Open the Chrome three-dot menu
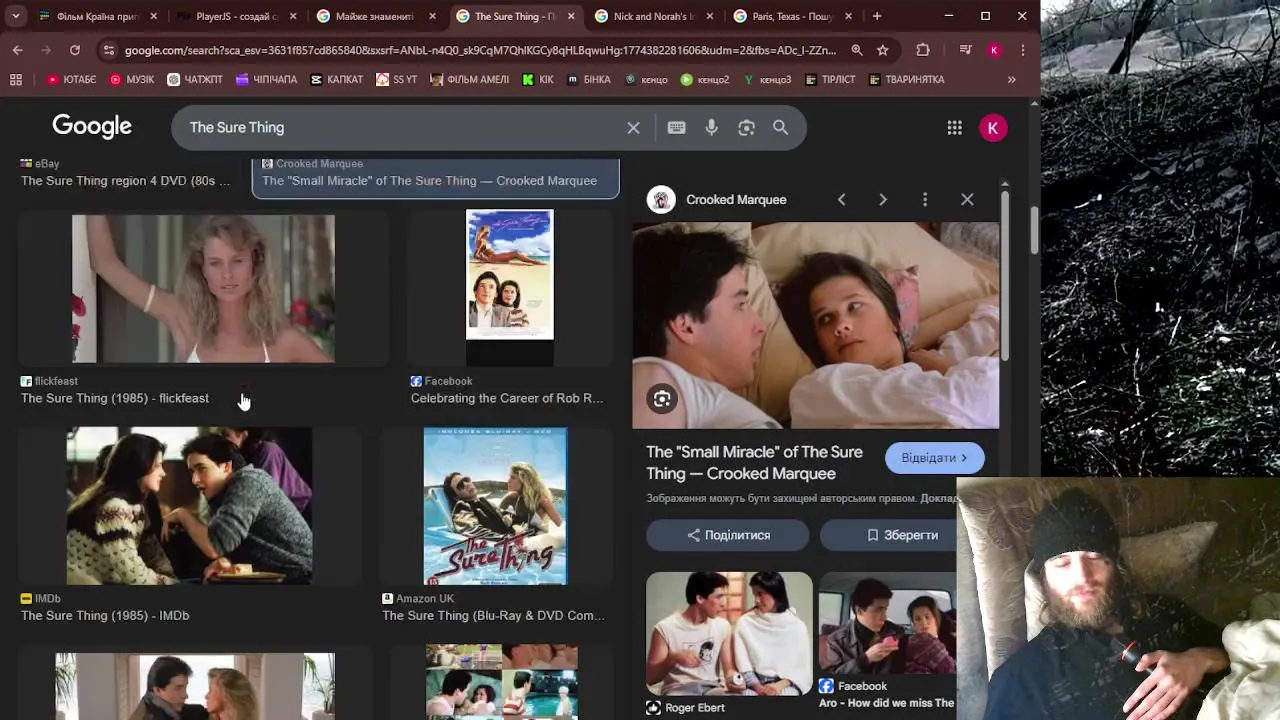Viewport: 1280px width, 720px height. 1022,50
